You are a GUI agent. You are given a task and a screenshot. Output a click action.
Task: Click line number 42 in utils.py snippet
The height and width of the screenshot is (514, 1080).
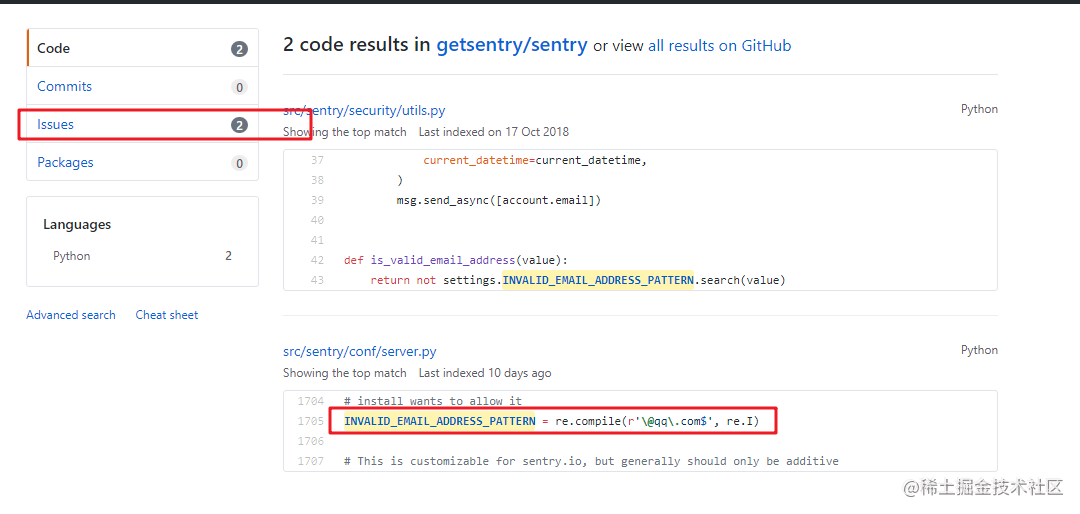coord(317,260)
